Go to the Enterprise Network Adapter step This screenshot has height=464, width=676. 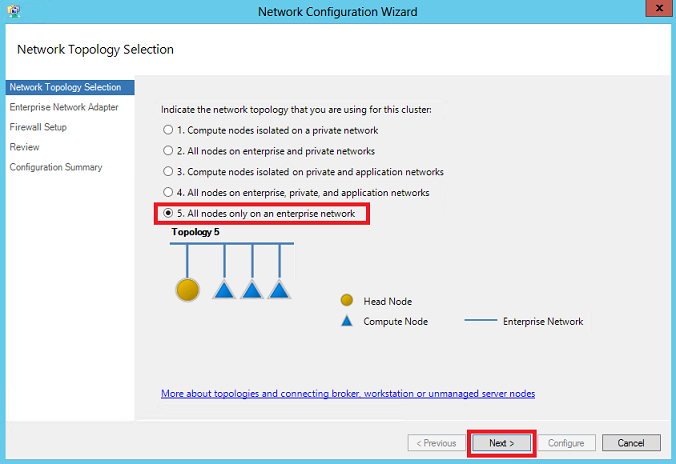[x=64, y=107]
